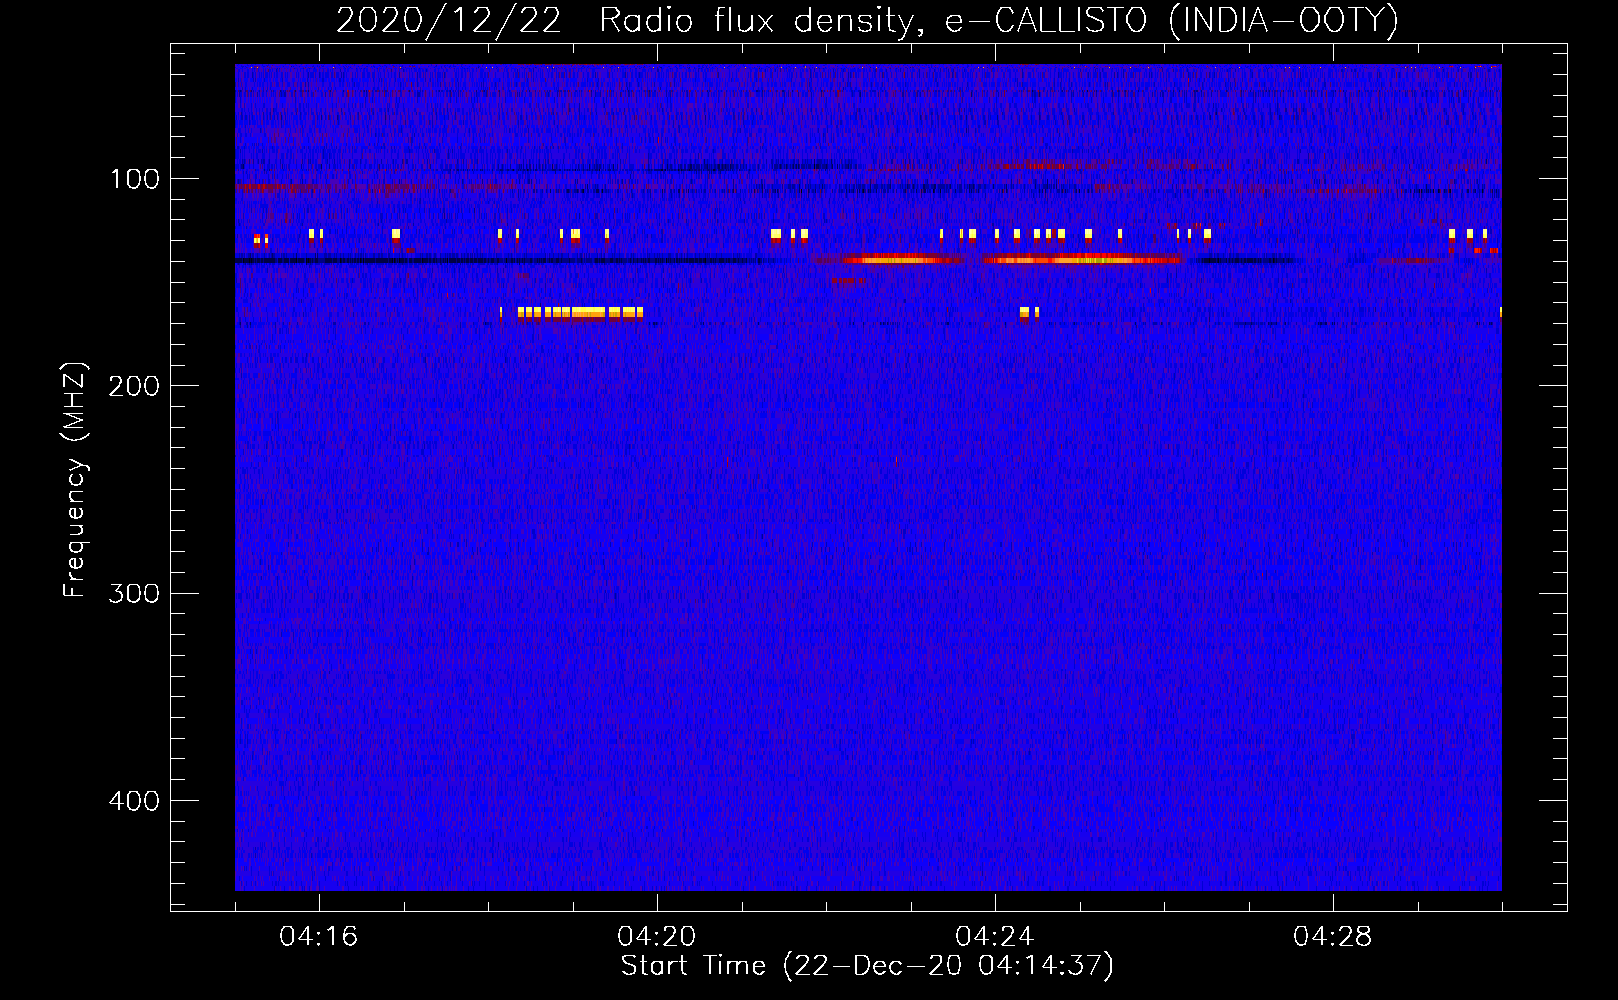The height and width of the screenshot is (1000, 1618).
Task: Click the time tick label "04:28"
Action: (x=1333, y=936)
